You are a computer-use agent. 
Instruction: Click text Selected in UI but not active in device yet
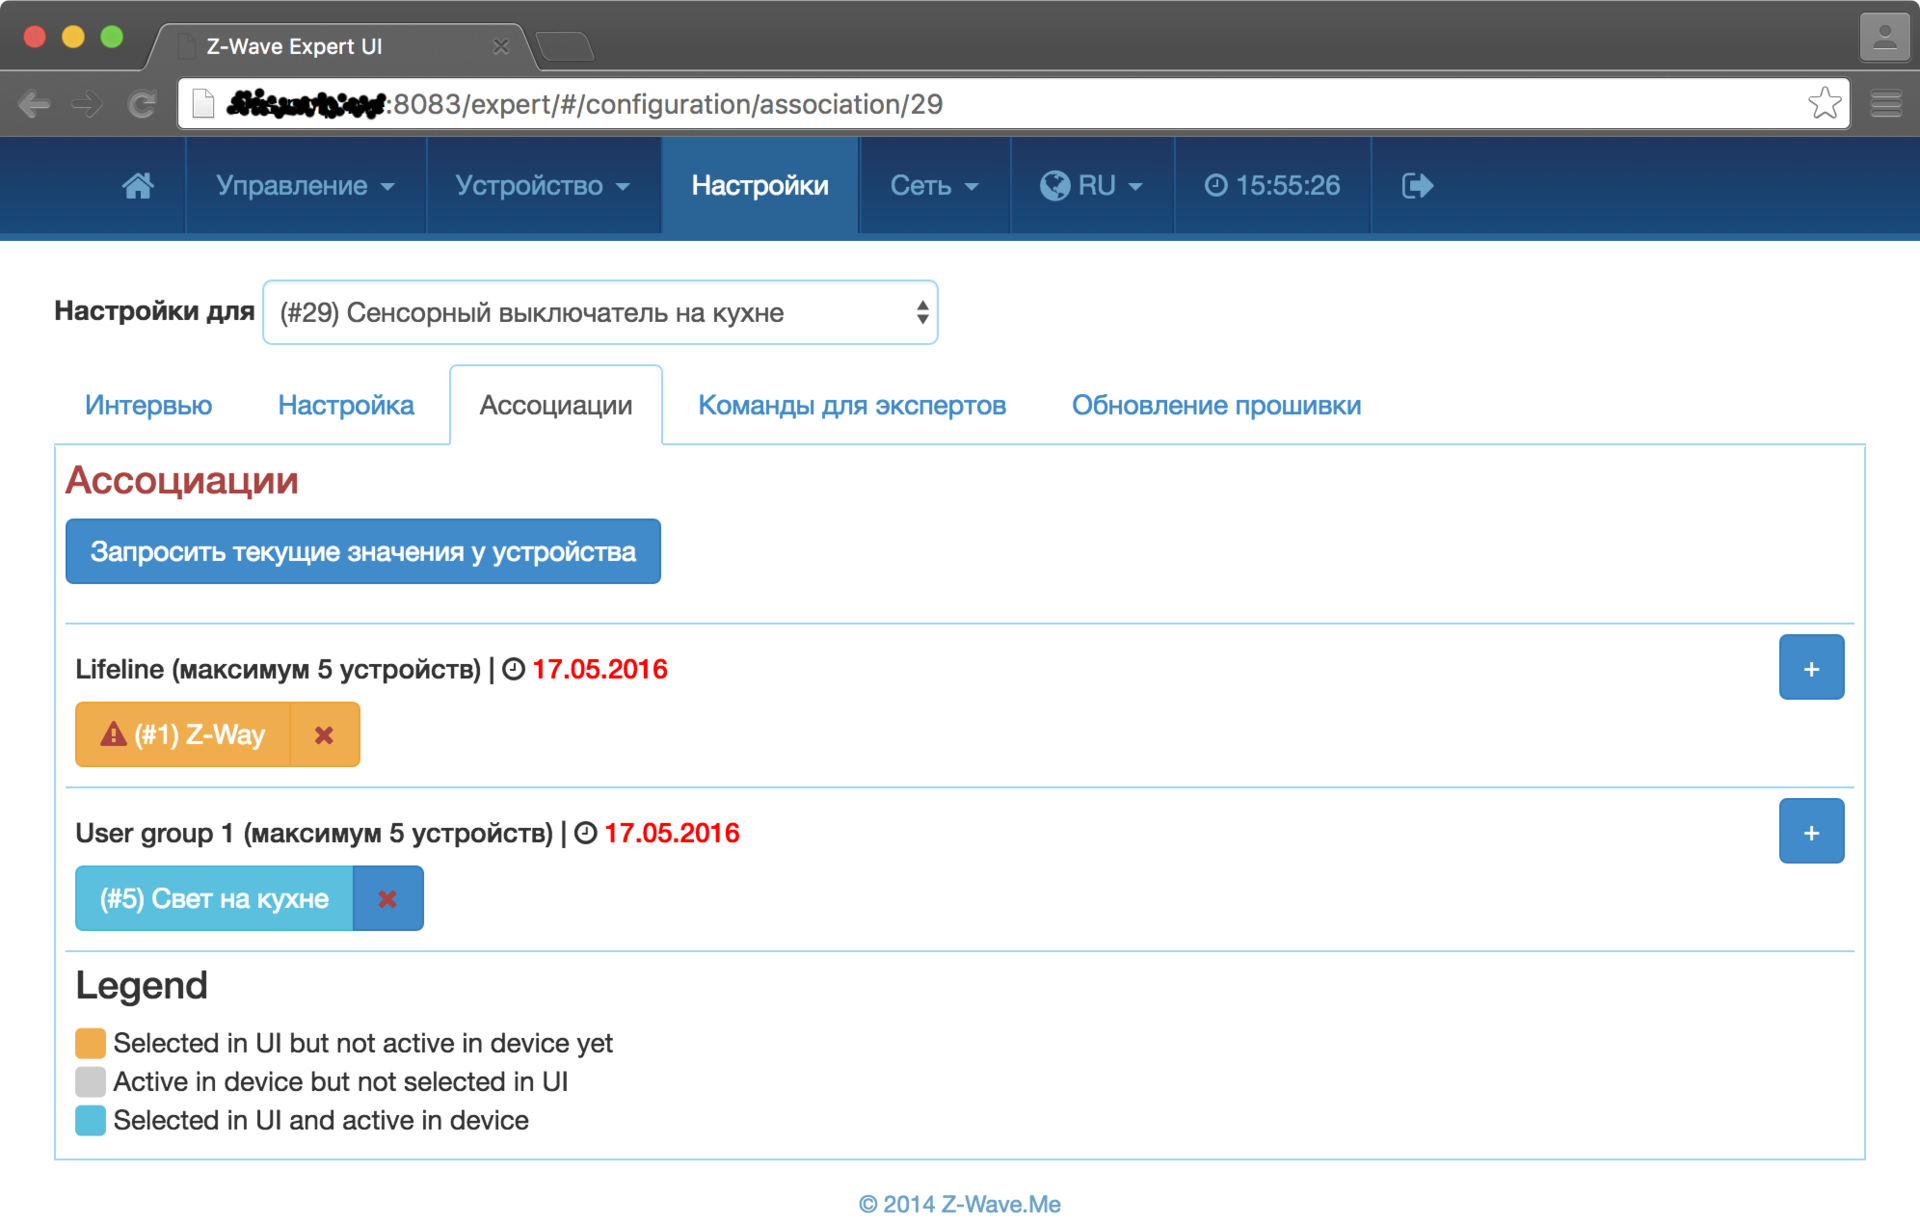click(363, 1043)
